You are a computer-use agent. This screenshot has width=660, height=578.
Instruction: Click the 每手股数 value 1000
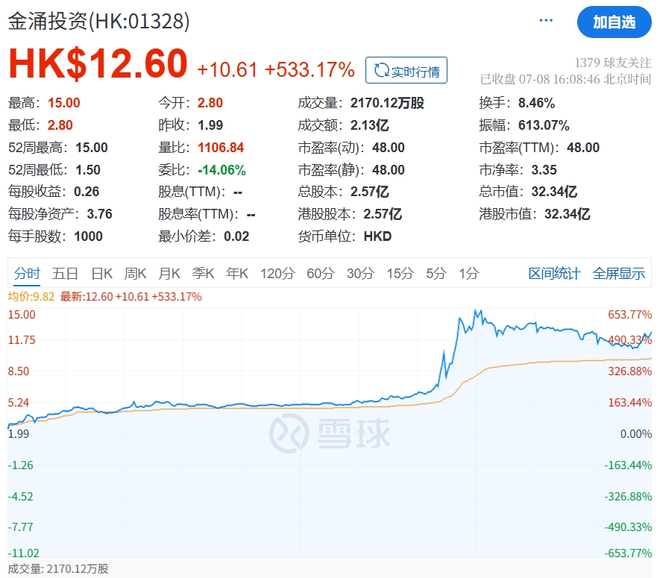tap(88, 236)
